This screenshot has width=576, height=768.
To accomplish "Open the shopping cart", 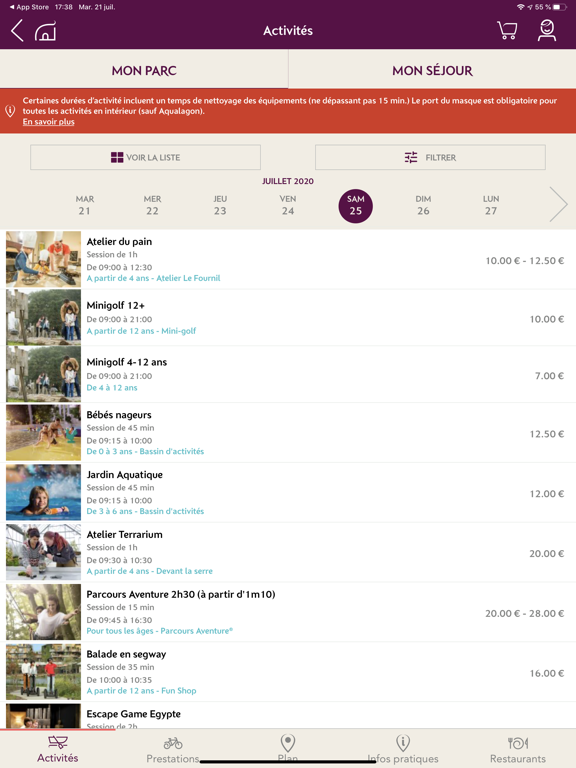I will [x=507, y=30].
